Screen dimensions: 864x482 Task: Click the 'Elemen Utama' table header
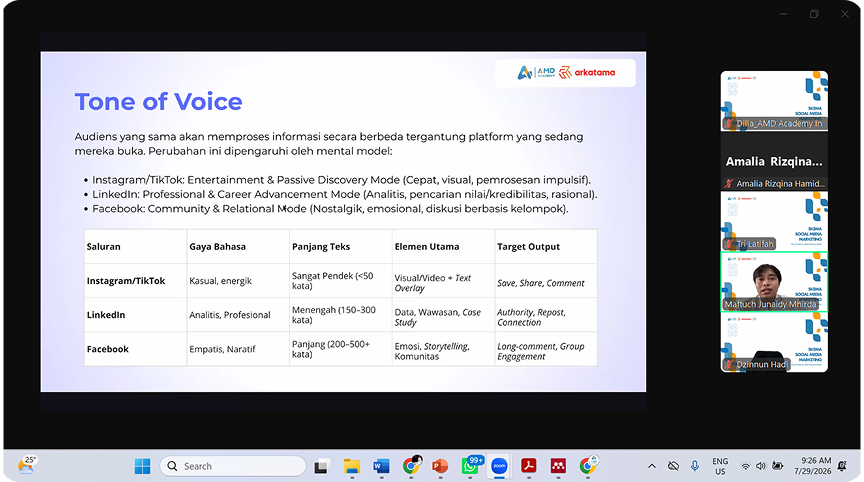[426, 247]
